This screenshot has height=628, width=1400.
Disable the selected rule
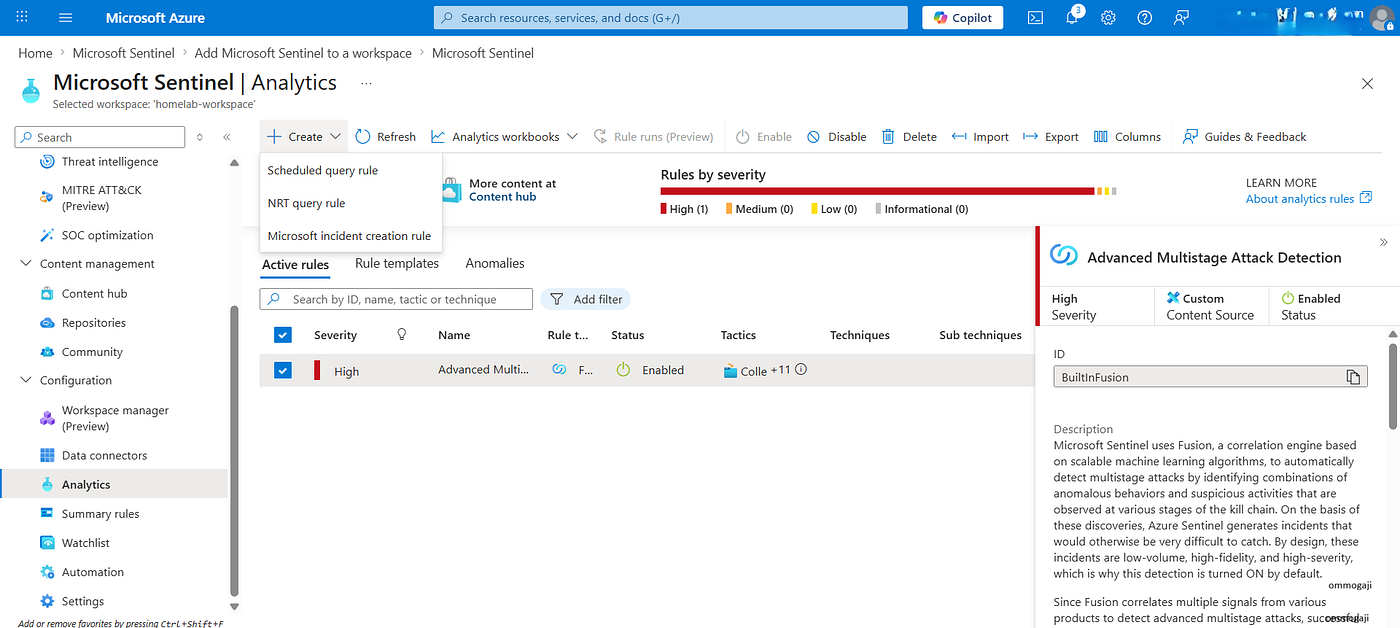pyautogui.click(x=837, y=137)
